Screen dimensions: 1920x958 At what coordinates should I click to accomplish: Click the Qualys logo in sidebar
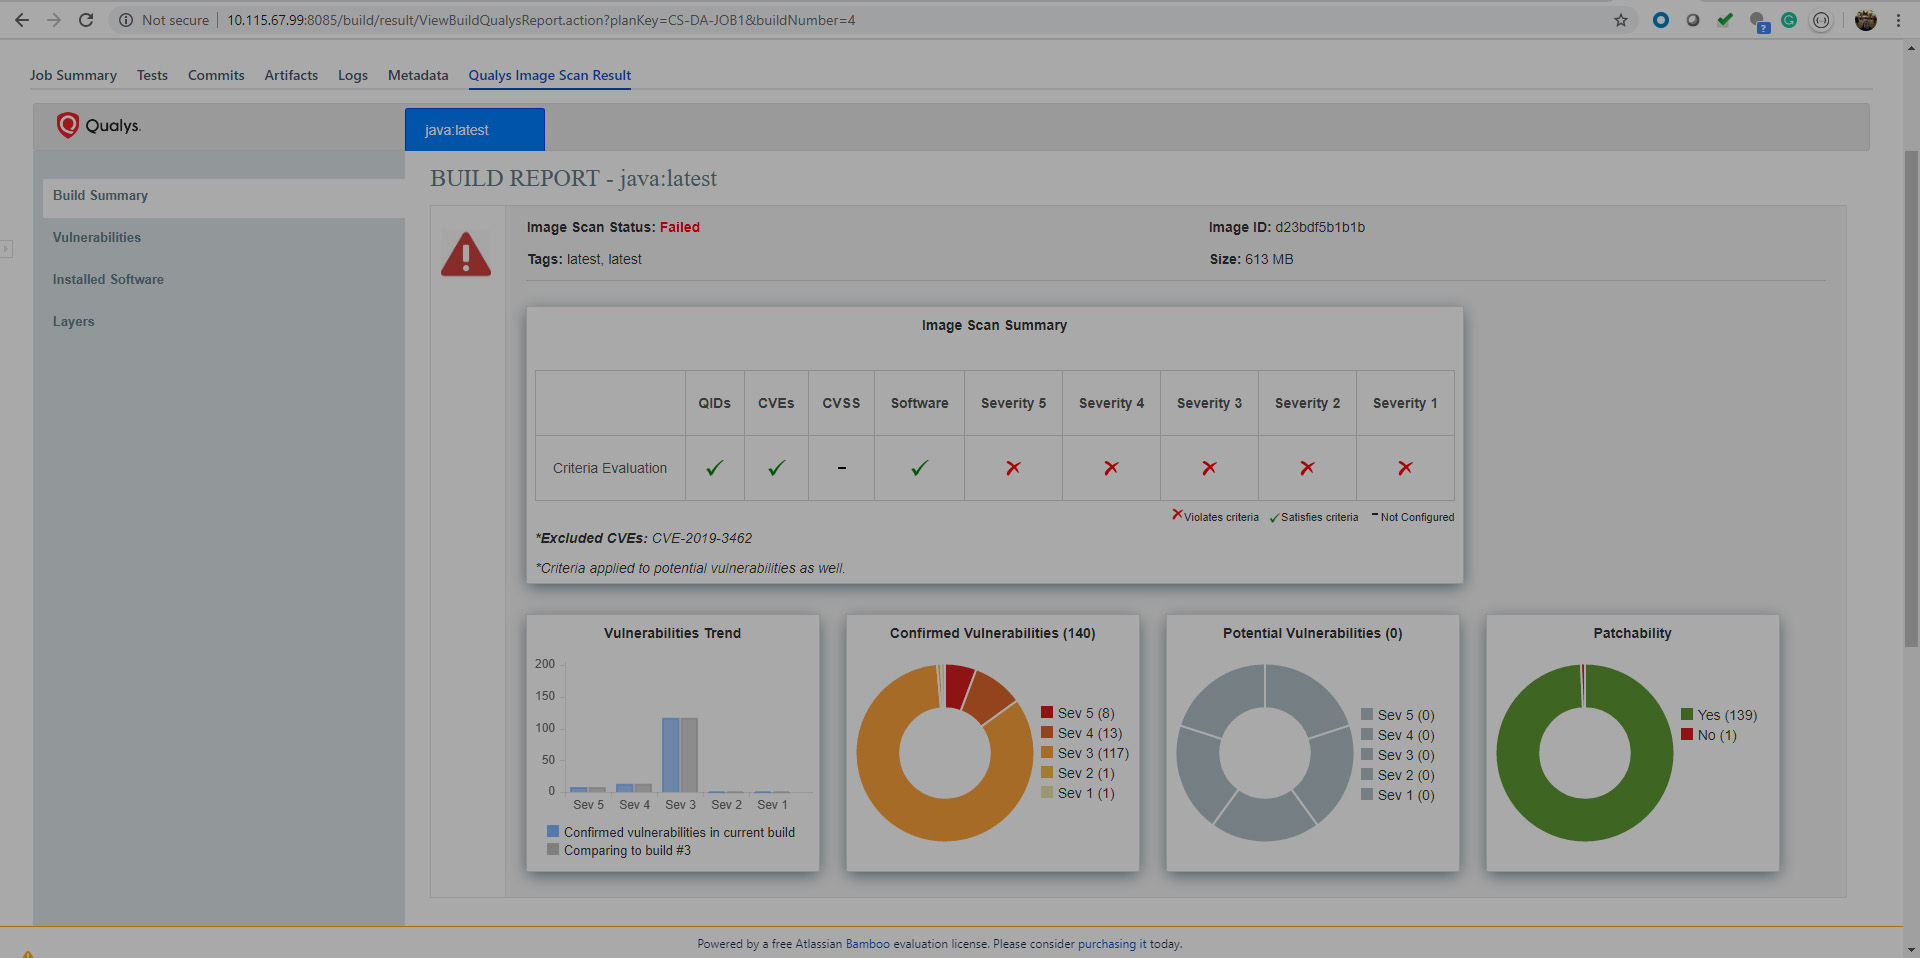tap(99, 125)
